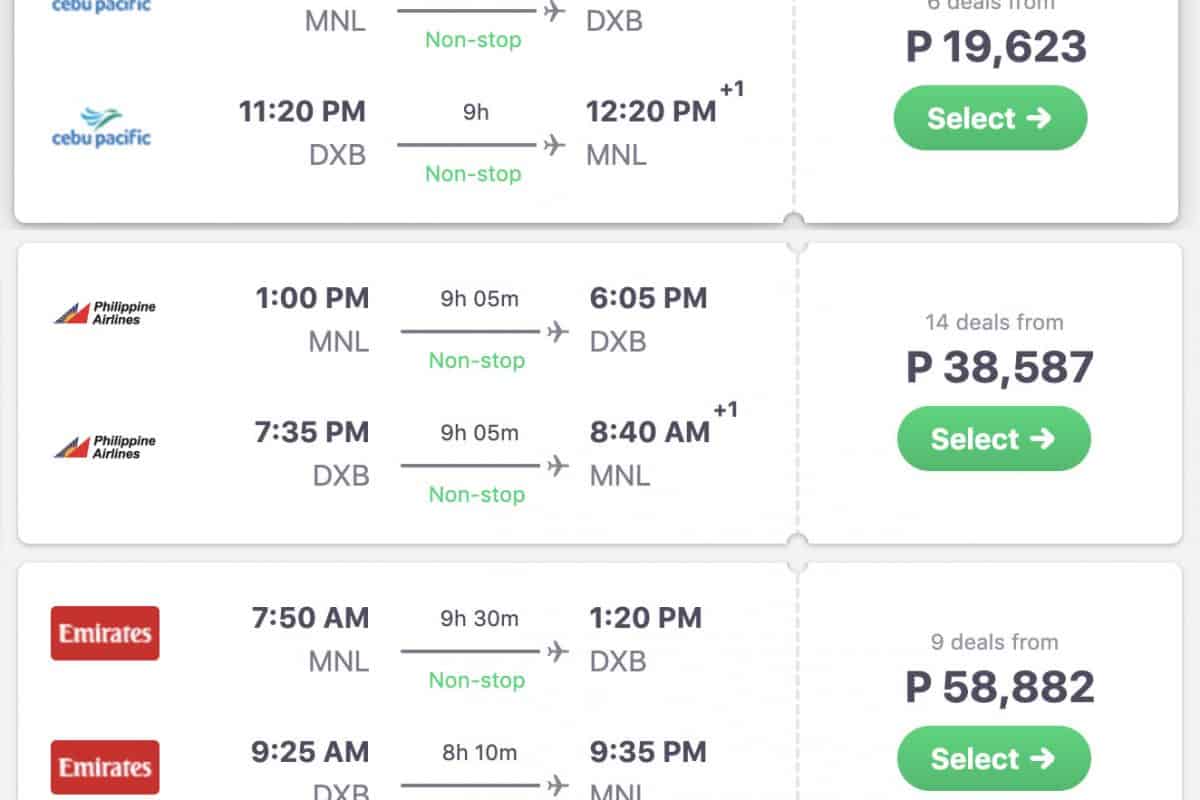The image size is (1200, 800).
Task: Click the airplane icon on the 9h 05m MNL–DXB route
Action: click(x=557, y=331)
